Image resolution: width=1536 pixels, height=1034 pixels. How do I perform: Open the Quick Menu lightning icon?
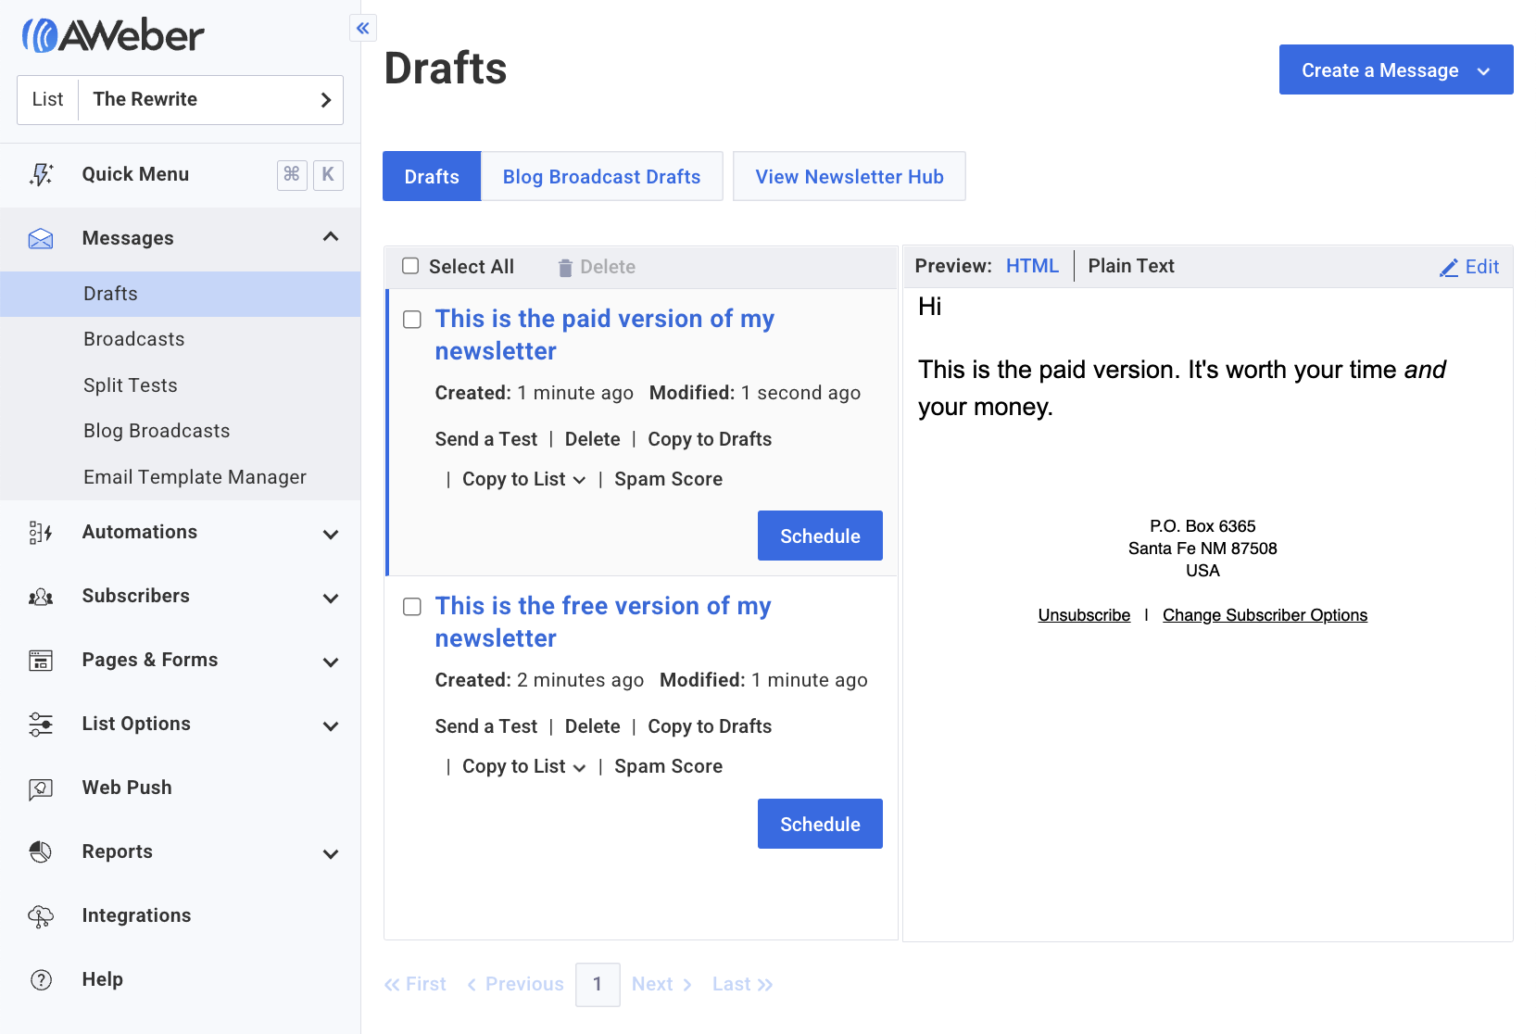pos(41,174)
